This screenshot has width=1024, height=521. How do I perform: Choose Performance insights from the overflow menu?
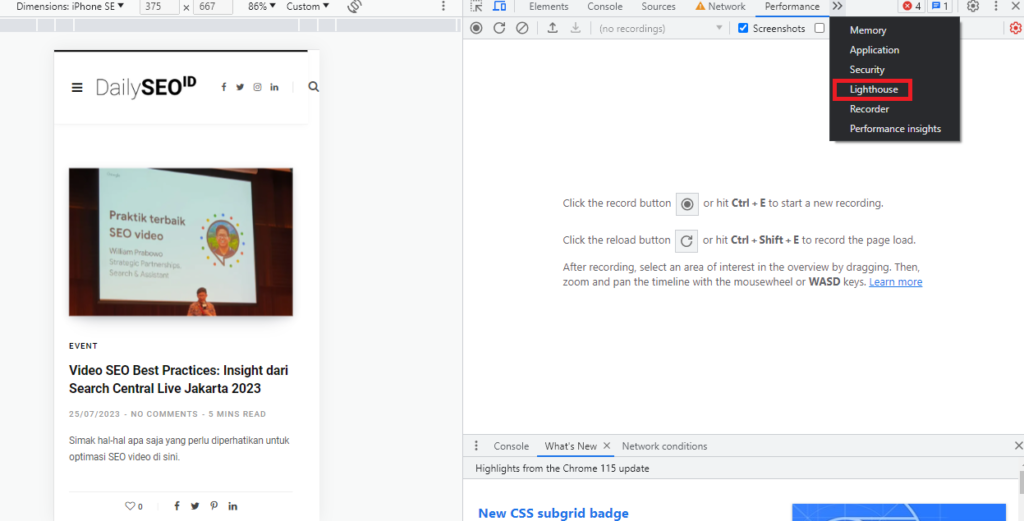click(895, 129)
